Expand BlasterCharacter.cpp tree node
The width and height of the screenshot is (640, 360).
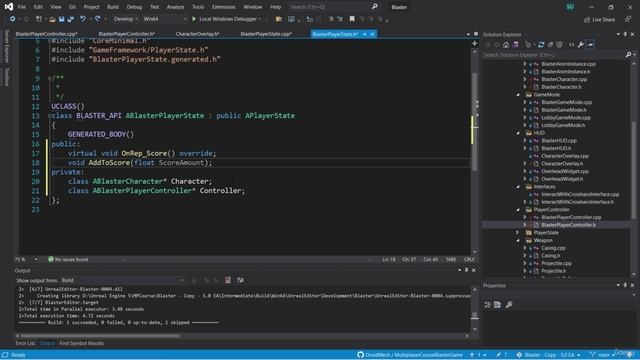tap(525, 79)
